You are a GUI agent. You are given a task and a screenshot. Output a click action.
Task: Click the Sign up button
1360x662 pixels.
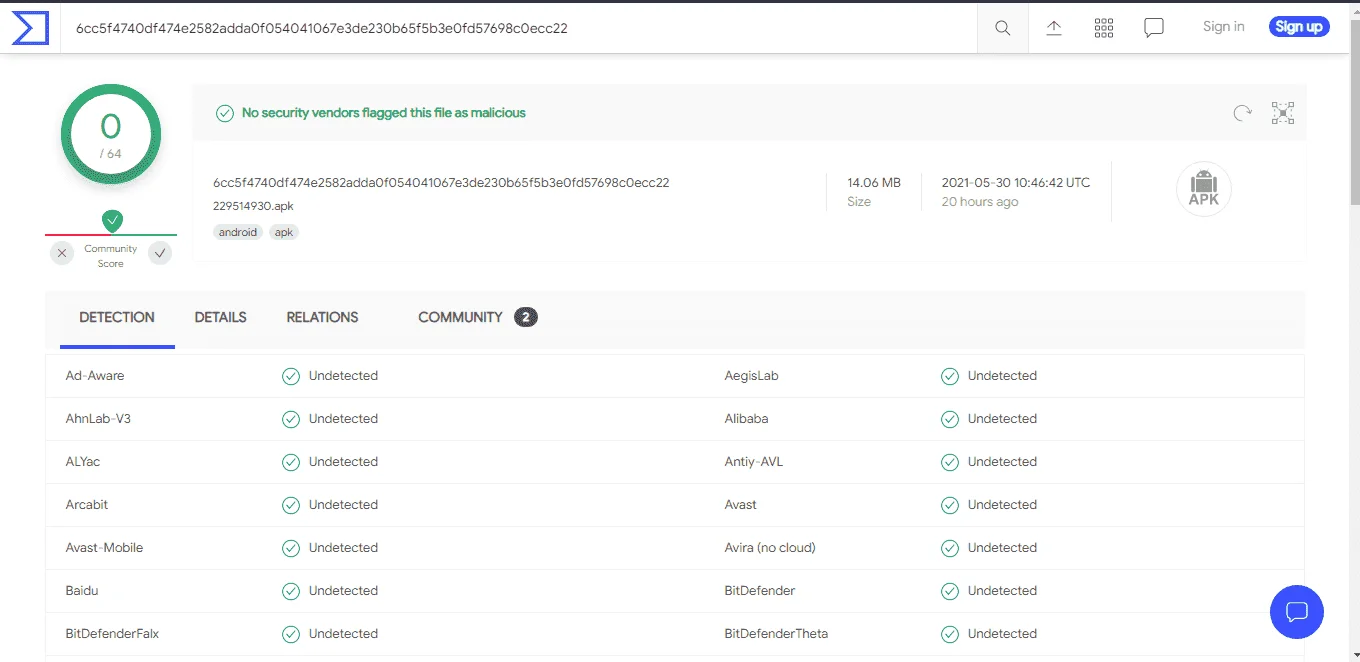click(x=1299, y=27)
